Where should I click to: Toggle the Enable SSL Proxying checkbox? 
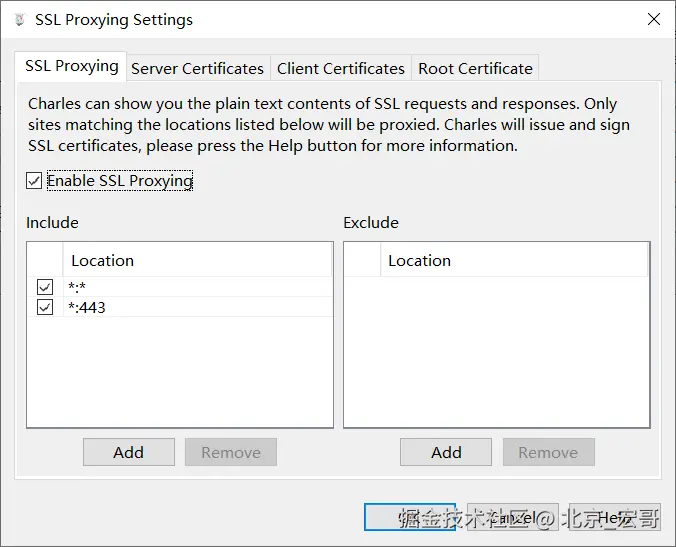pos(34,181)
